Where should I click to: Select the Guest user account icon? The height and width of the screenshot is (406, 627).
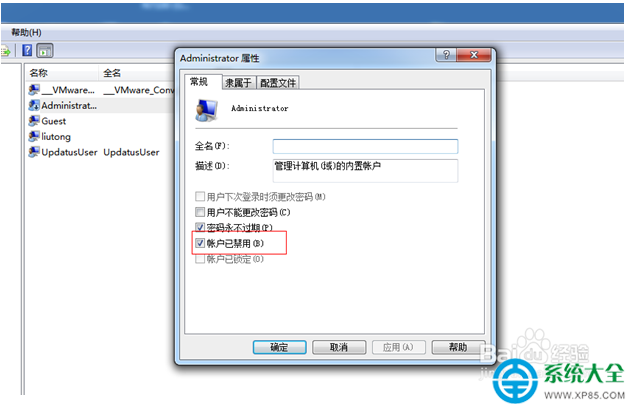pos(34,121)
